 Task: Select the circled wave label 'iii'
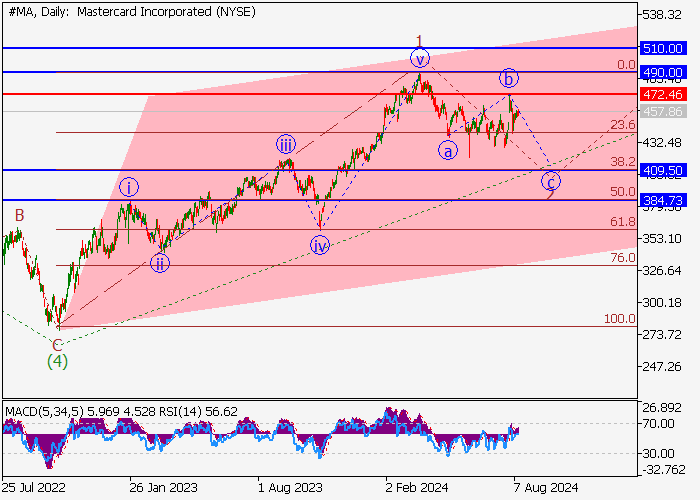coord(286,145)
